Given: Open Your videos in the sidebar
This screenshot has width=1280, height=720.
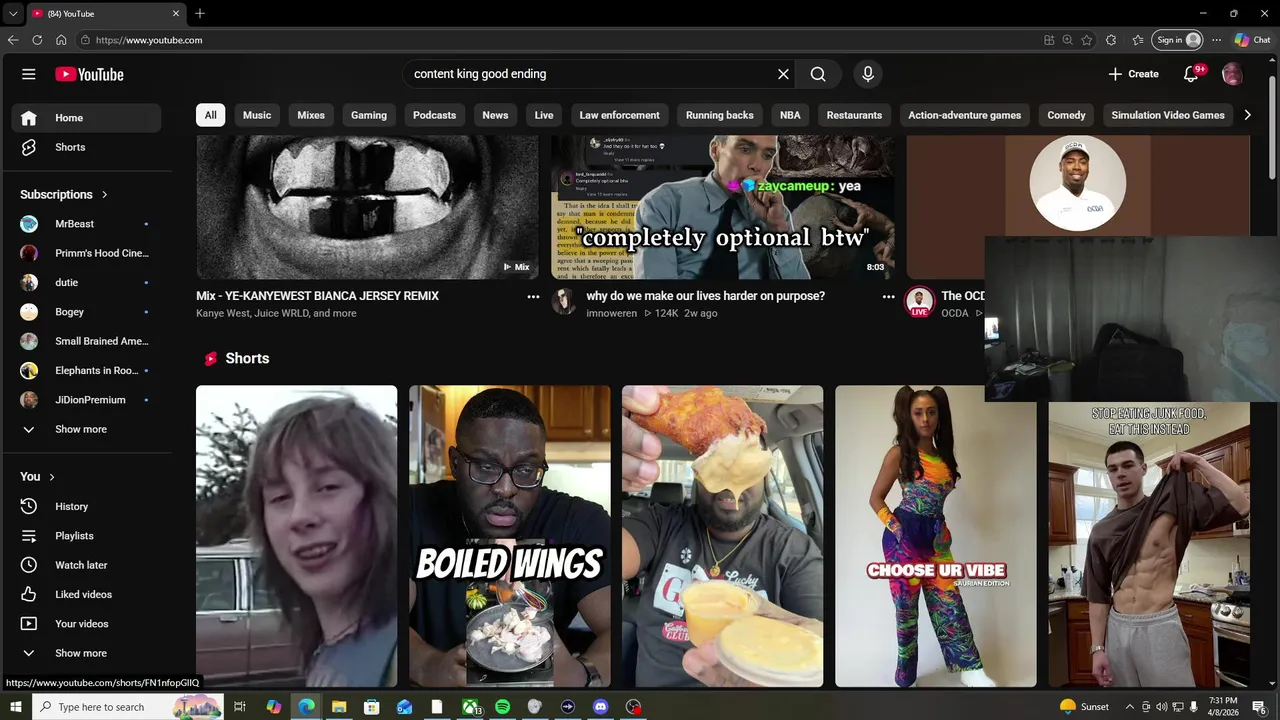Looking at the screenshot, I should [x=86, y=624].
